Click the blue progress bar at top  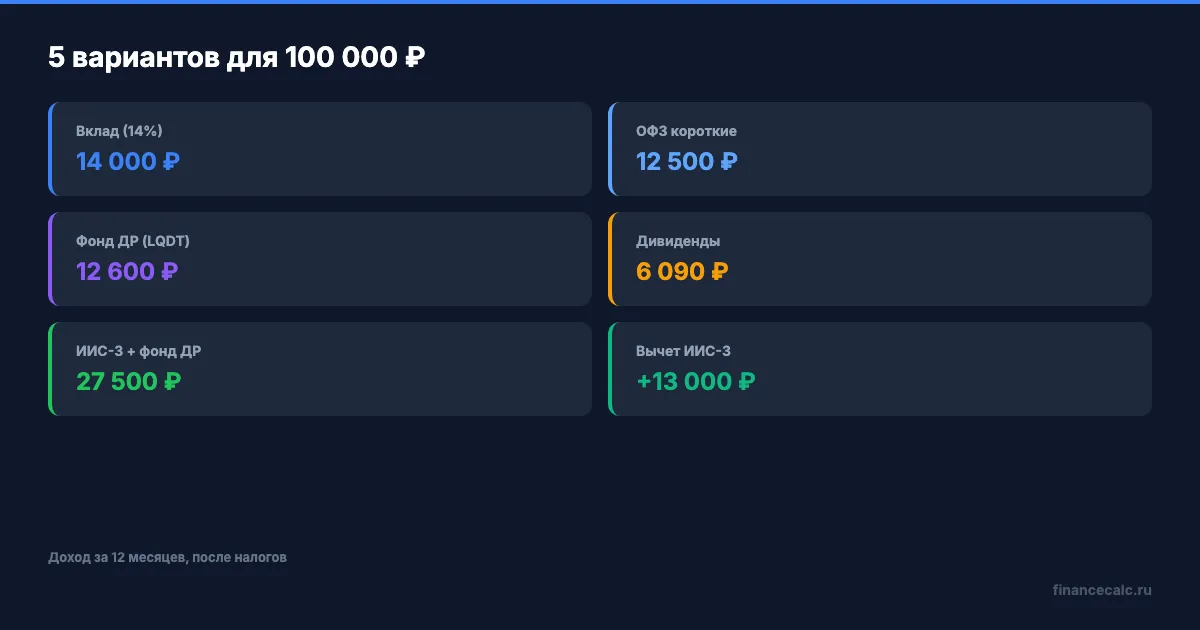[x=600, y=2]
